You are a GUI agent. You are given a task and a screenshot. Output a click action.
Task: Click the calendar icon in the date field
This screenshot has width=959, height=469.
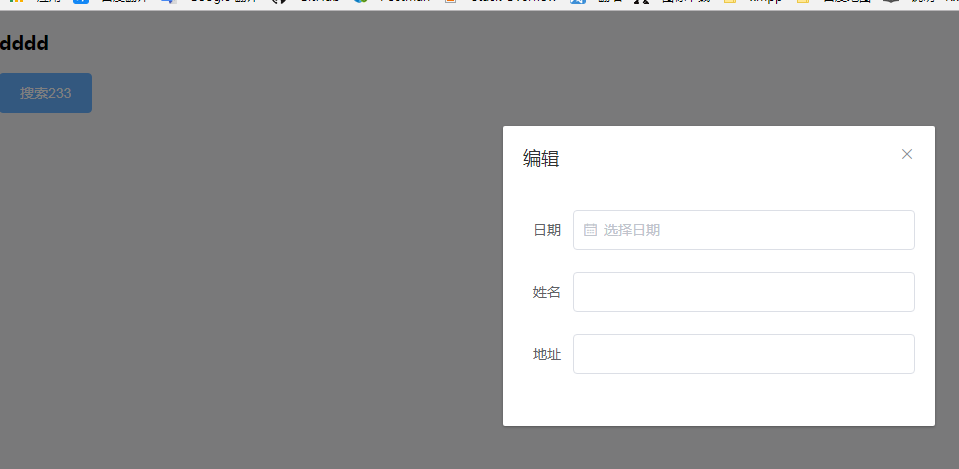pyautogui.click(x=590, y=230)
